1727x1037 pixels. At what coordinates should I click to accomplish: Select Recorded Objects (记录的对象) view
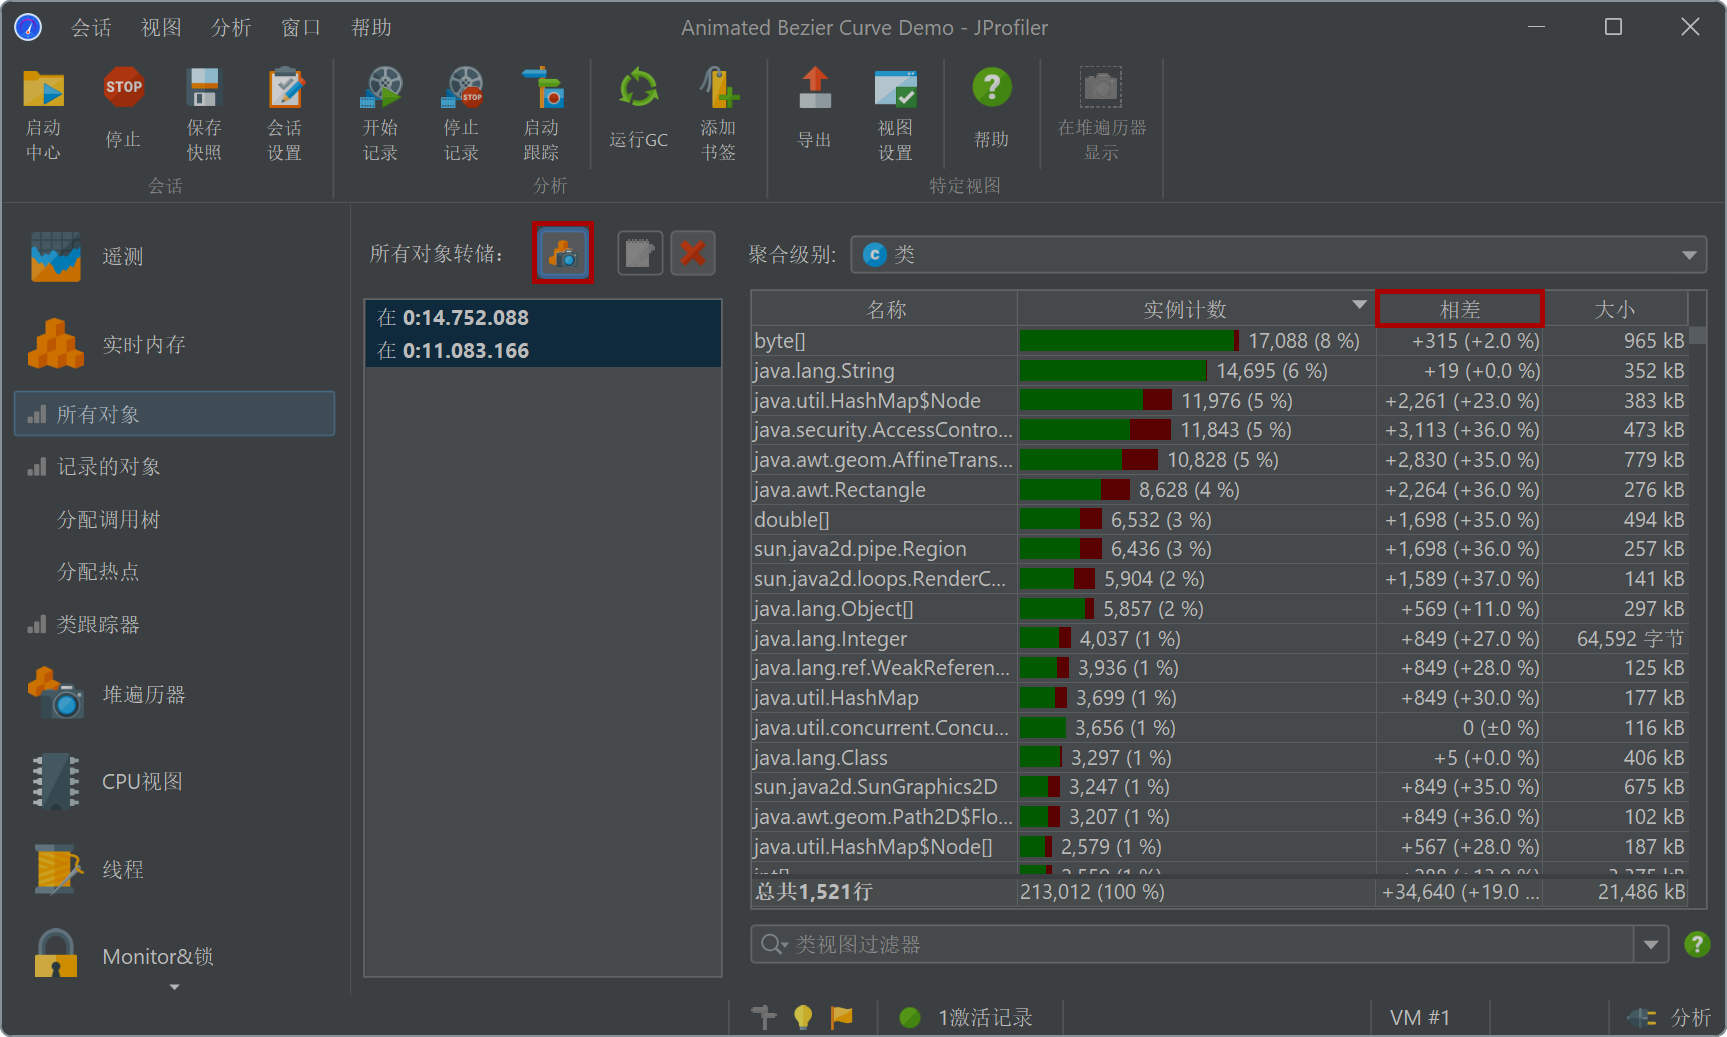coord(175,467)
